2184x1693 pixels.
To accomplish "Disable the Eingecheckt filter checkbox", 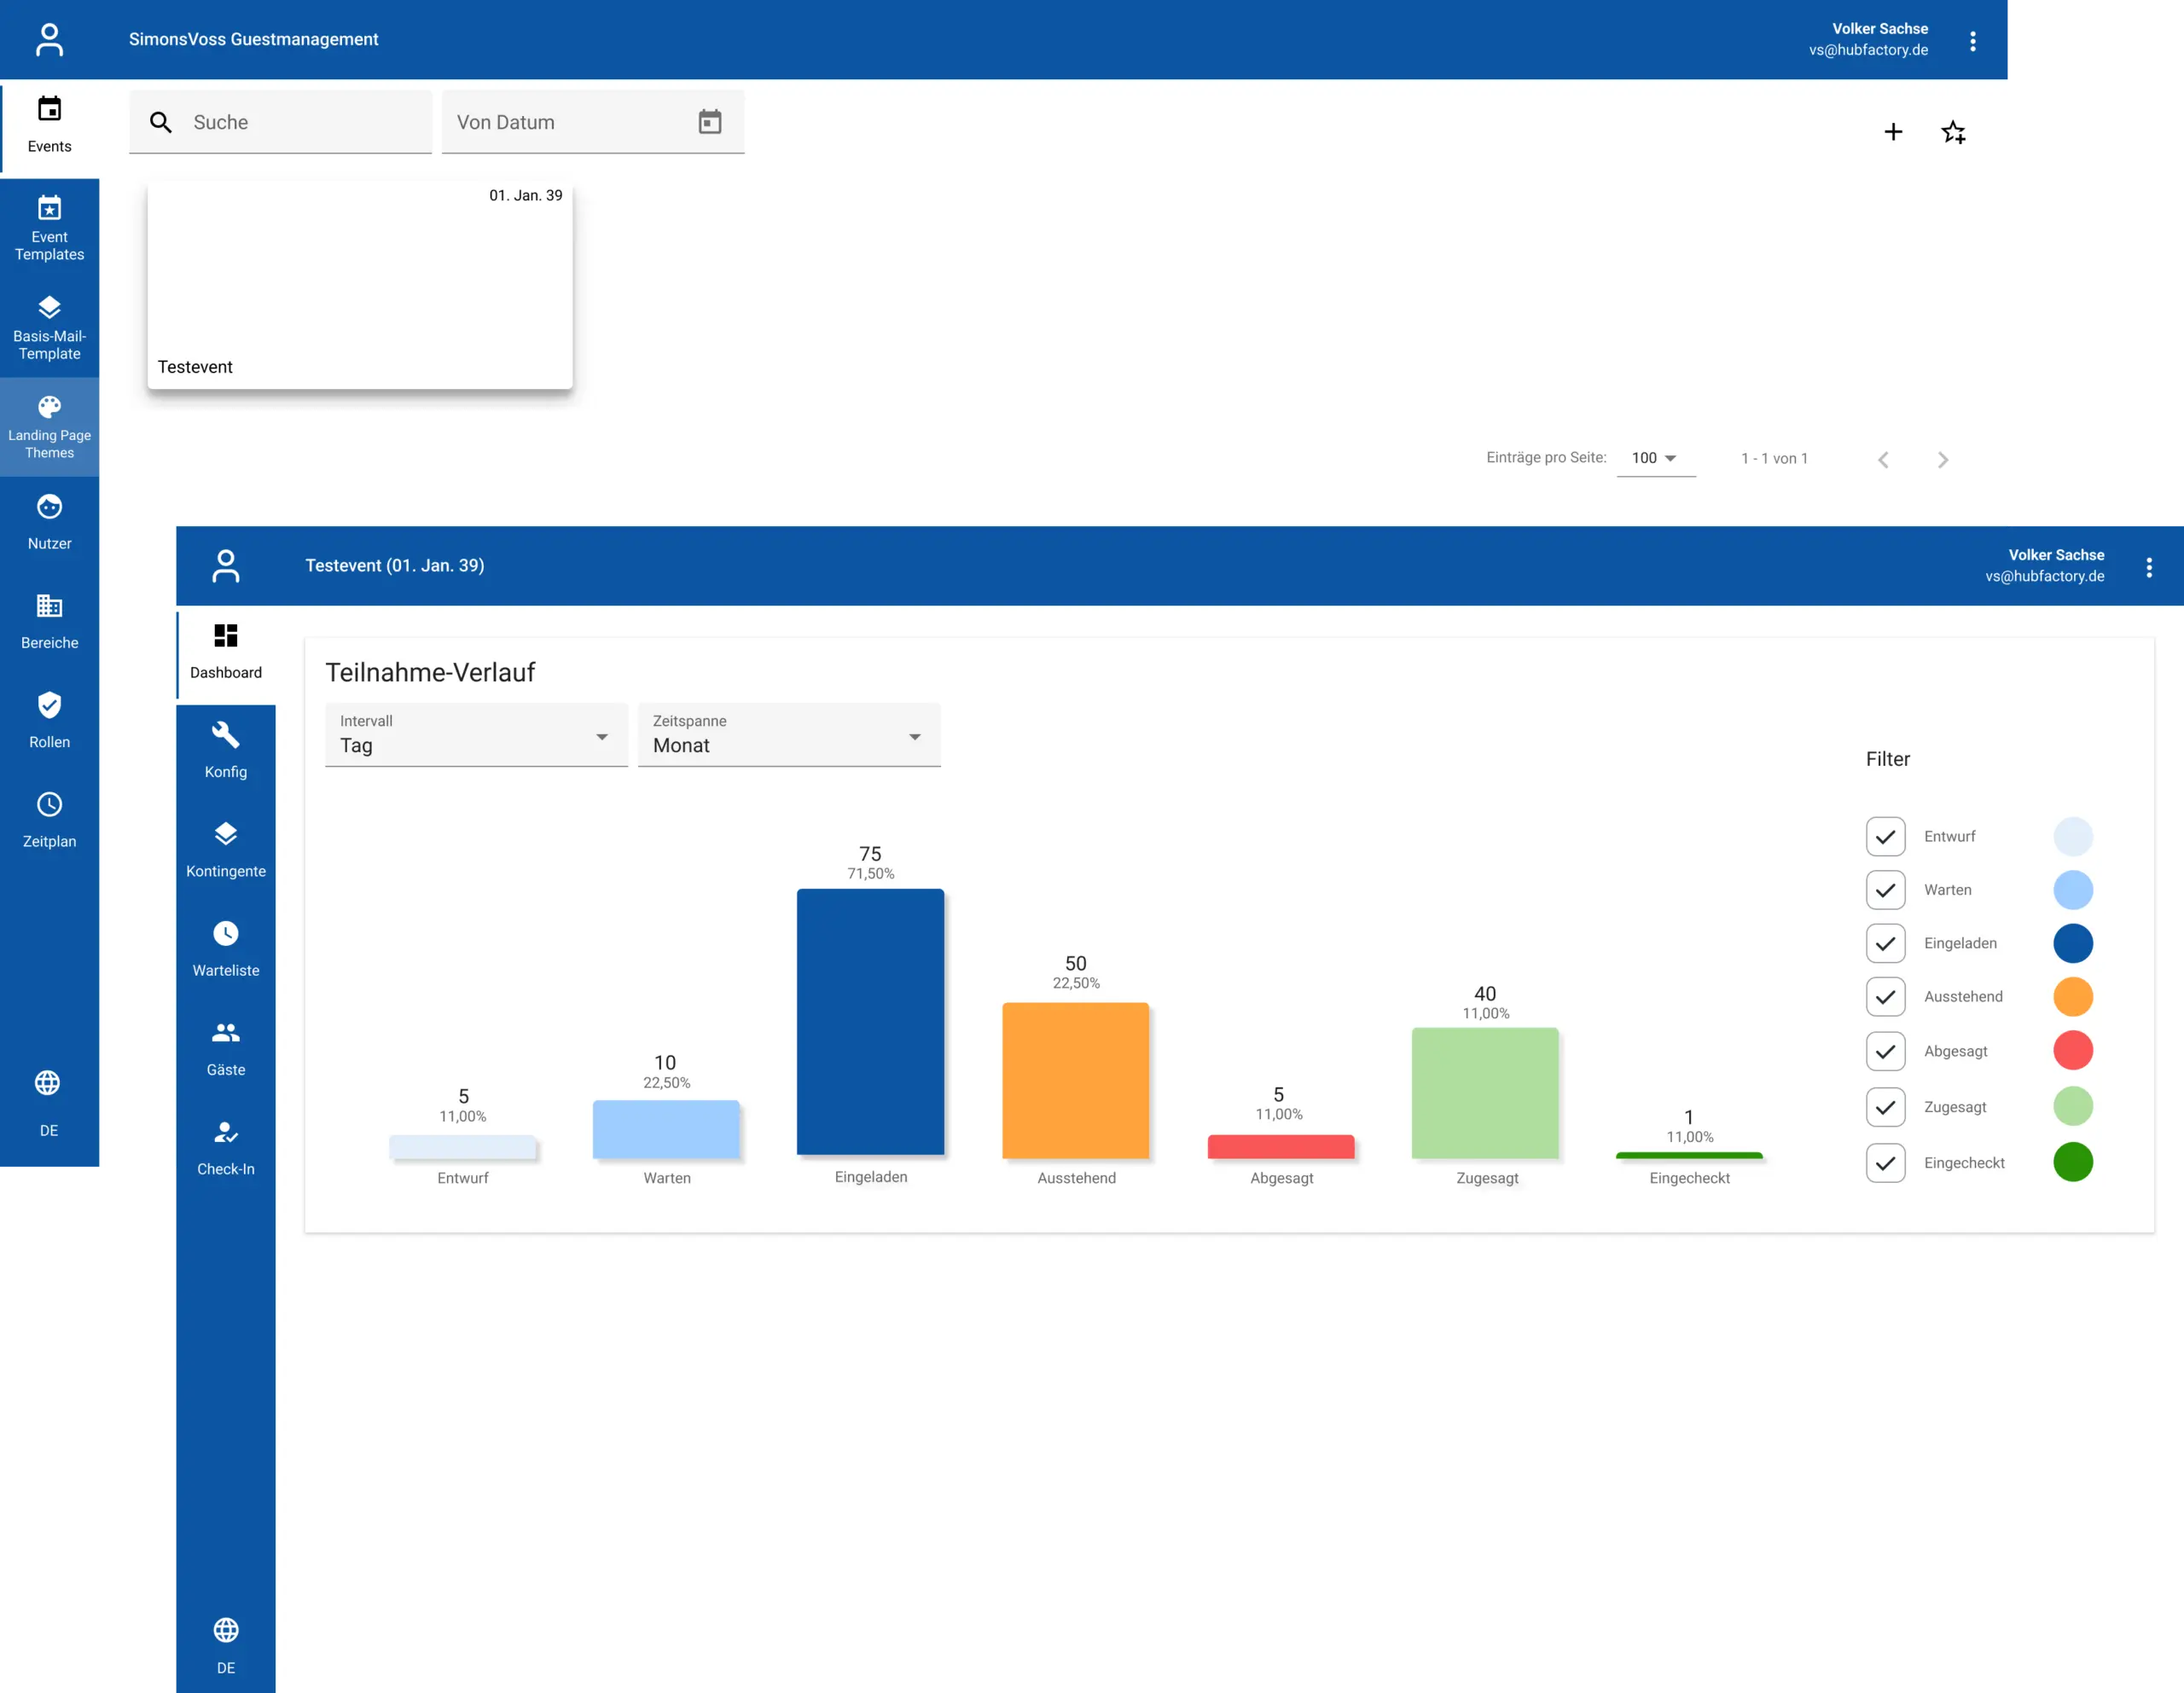I will (x=1885, y=1163).
